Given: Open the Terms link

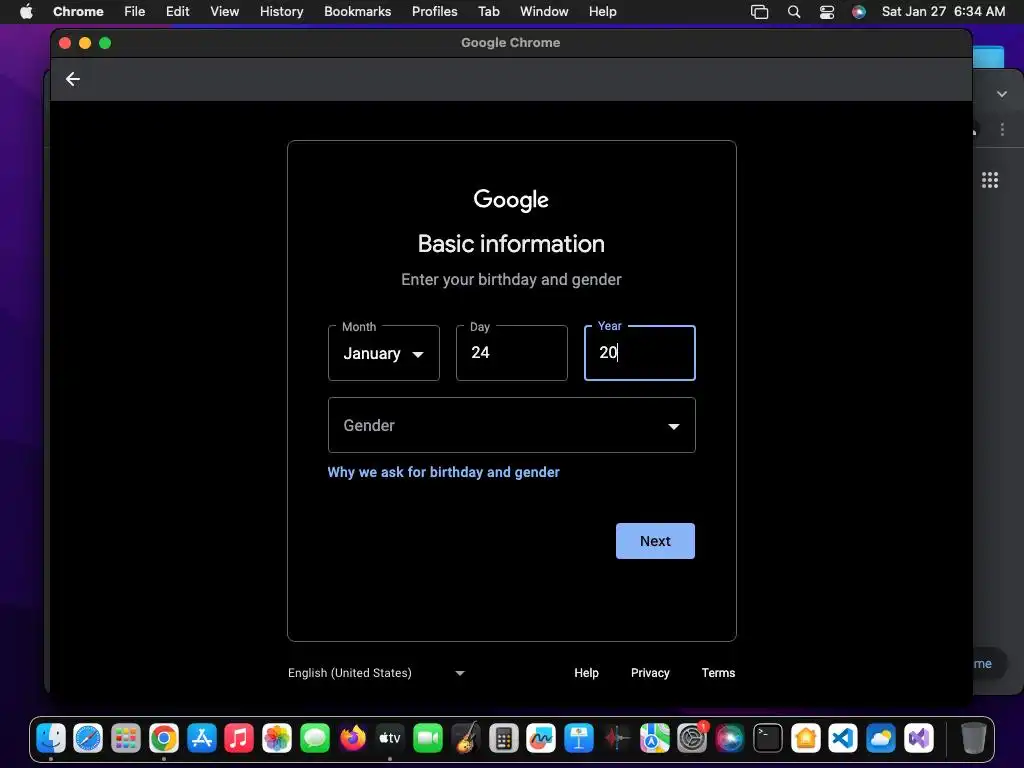Looking at the screenshot, I should tap(718, 673).
